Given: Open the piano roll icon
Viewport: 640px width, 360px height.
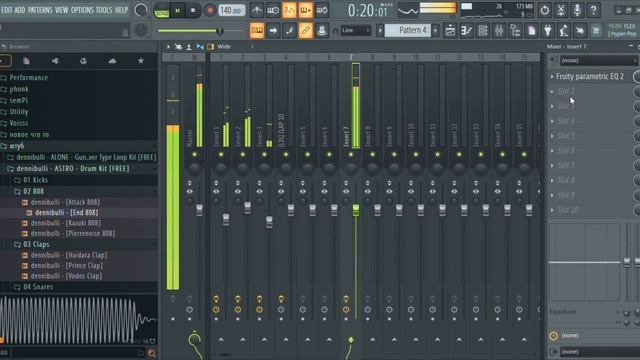Looking at the screenshot, I should pyautogui.click(x=467, y=31).
